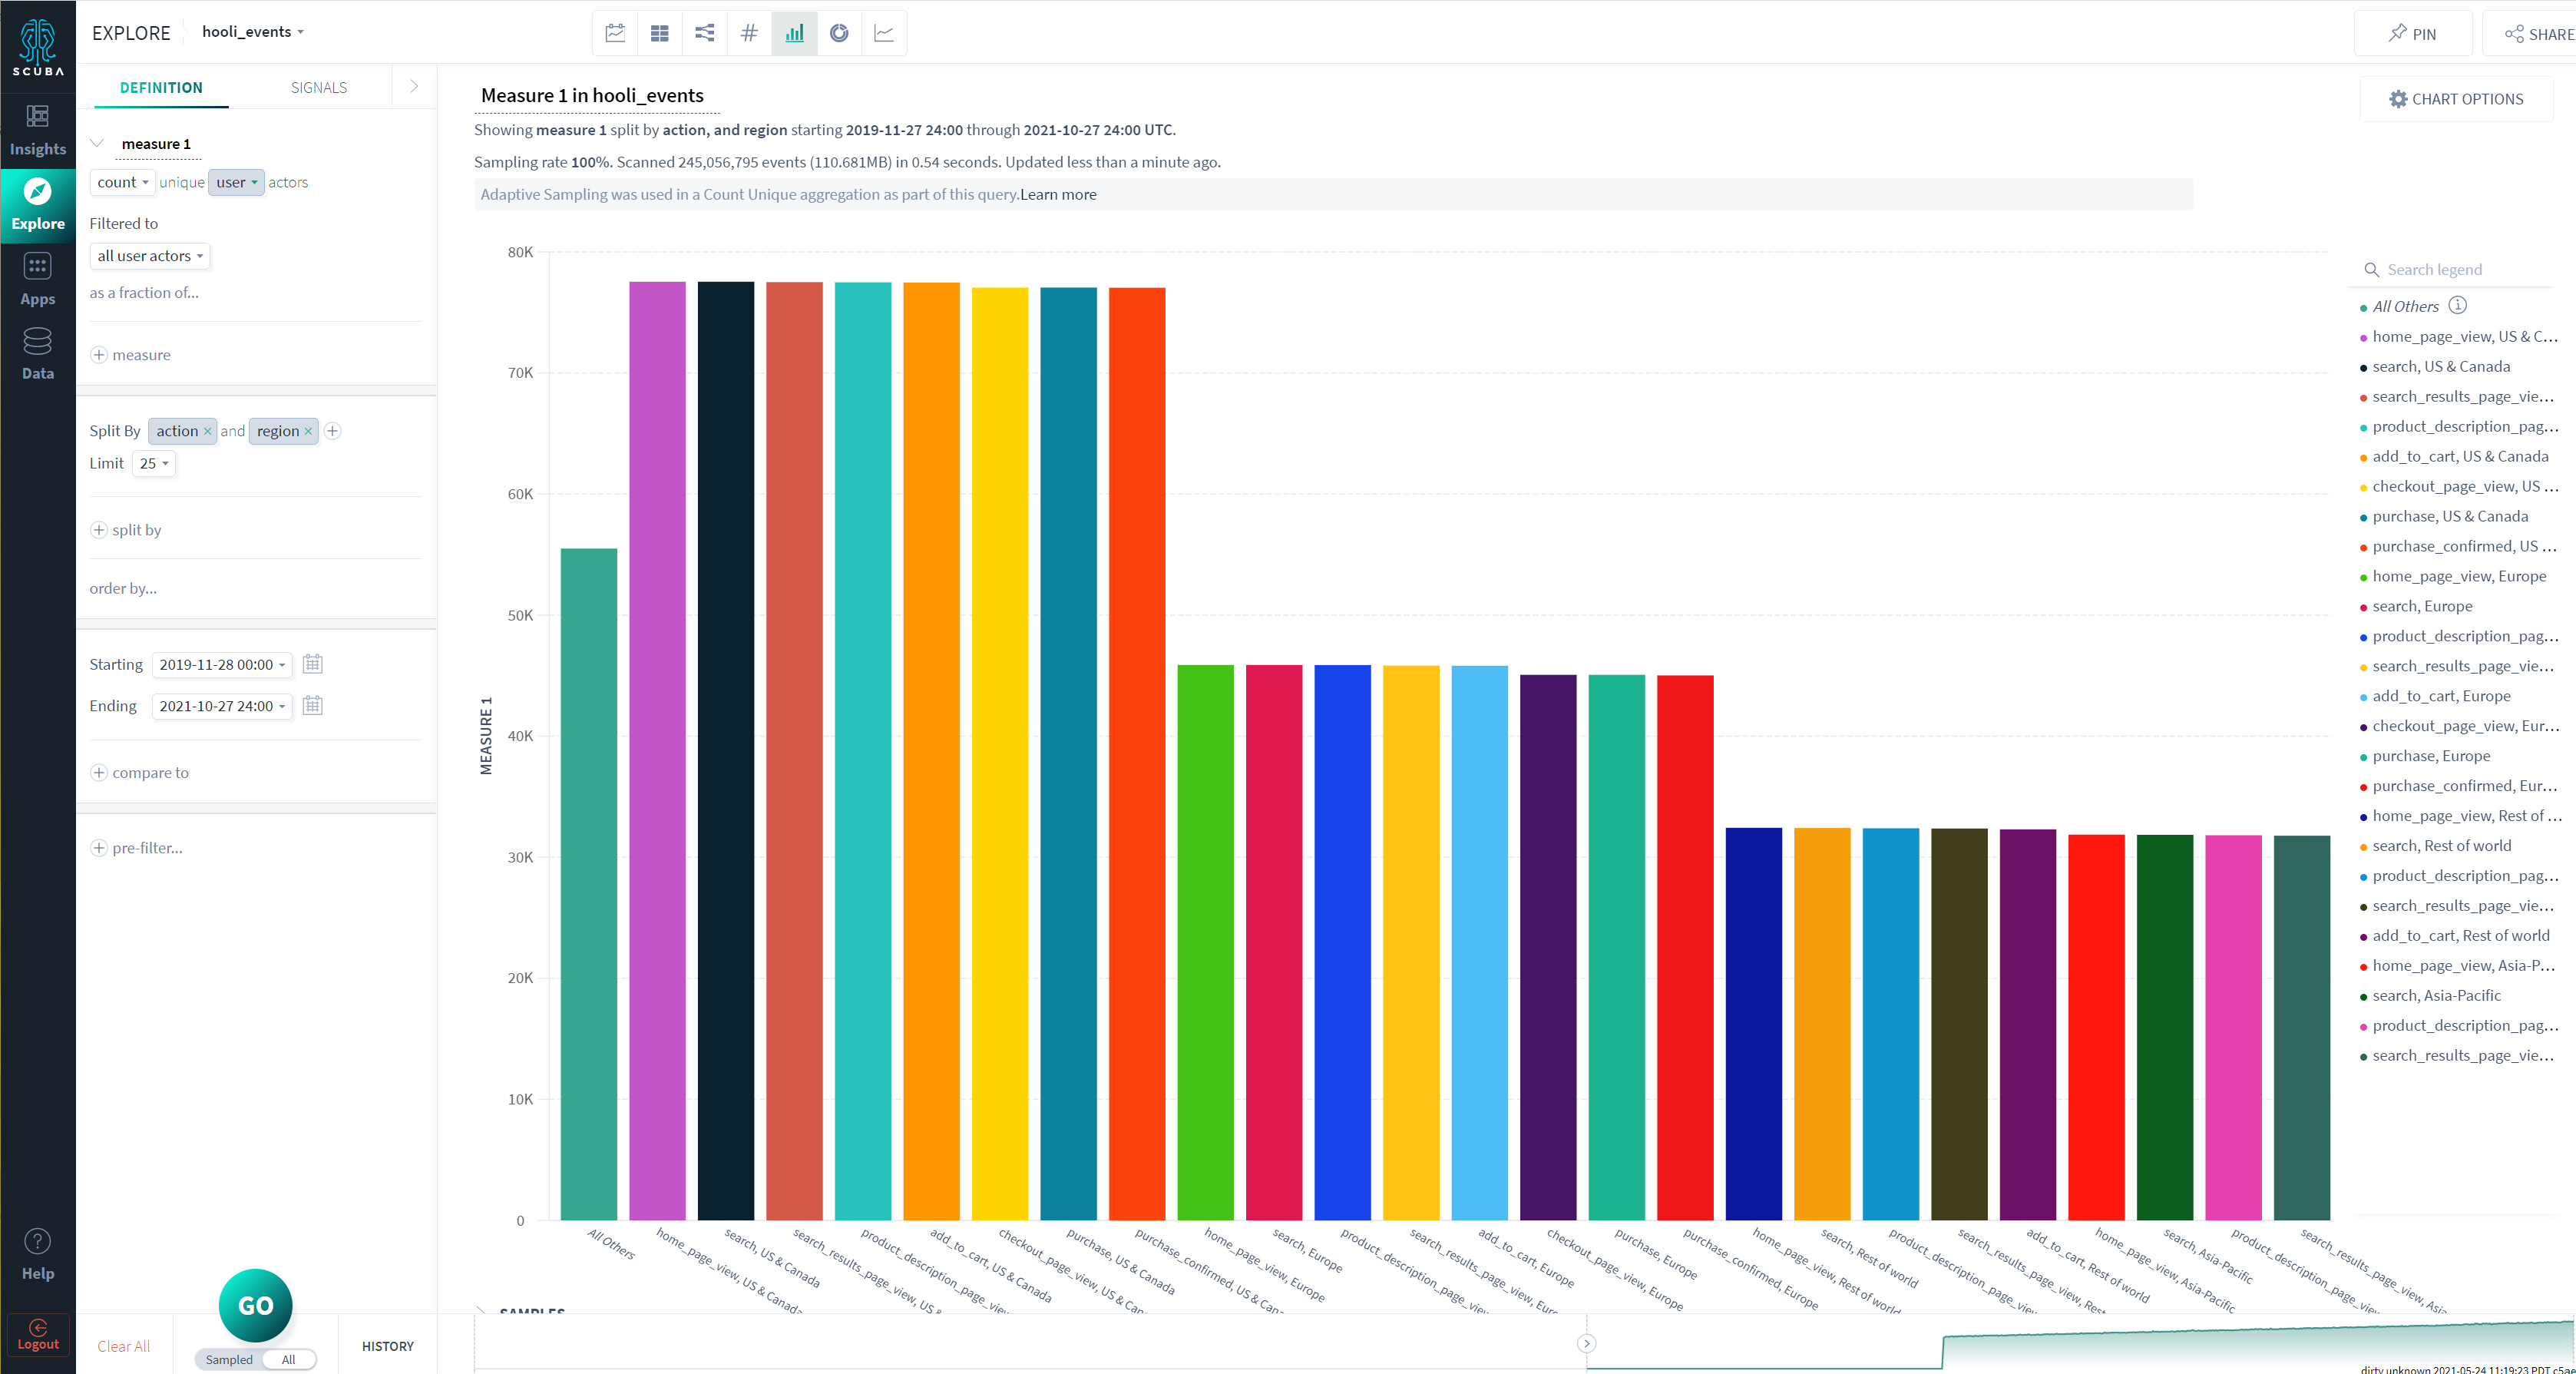
Task: Click the purple home_page_view US & Canada bar
Action: (657, 751)
